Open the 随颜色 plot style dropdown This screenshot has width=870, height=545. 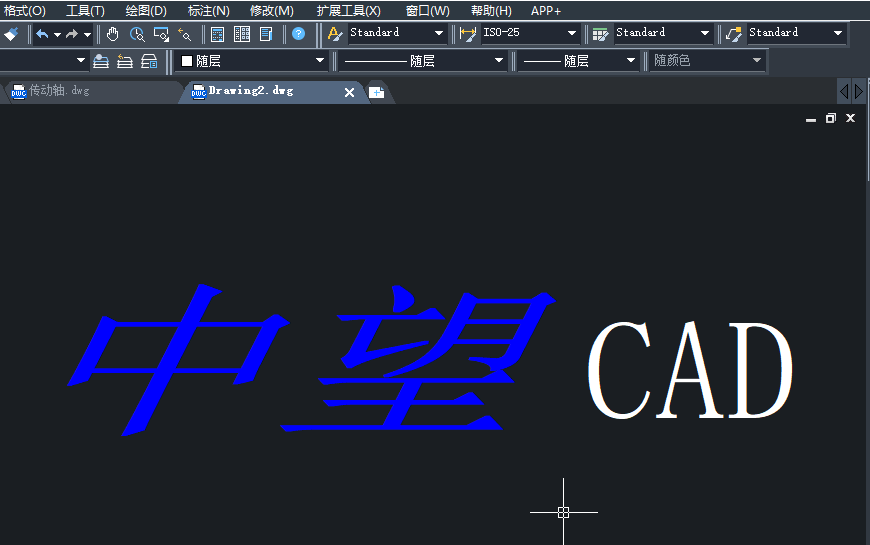pyautogui.click(x=707, y=61)
